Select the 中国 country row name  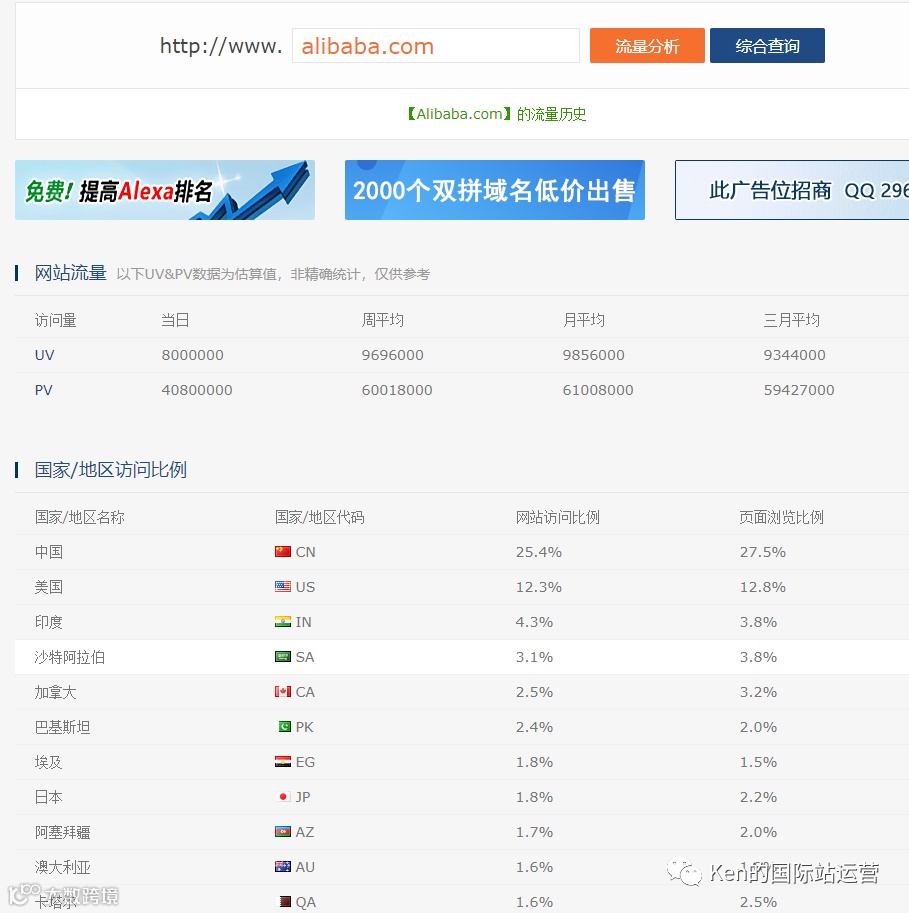point(48,551)
